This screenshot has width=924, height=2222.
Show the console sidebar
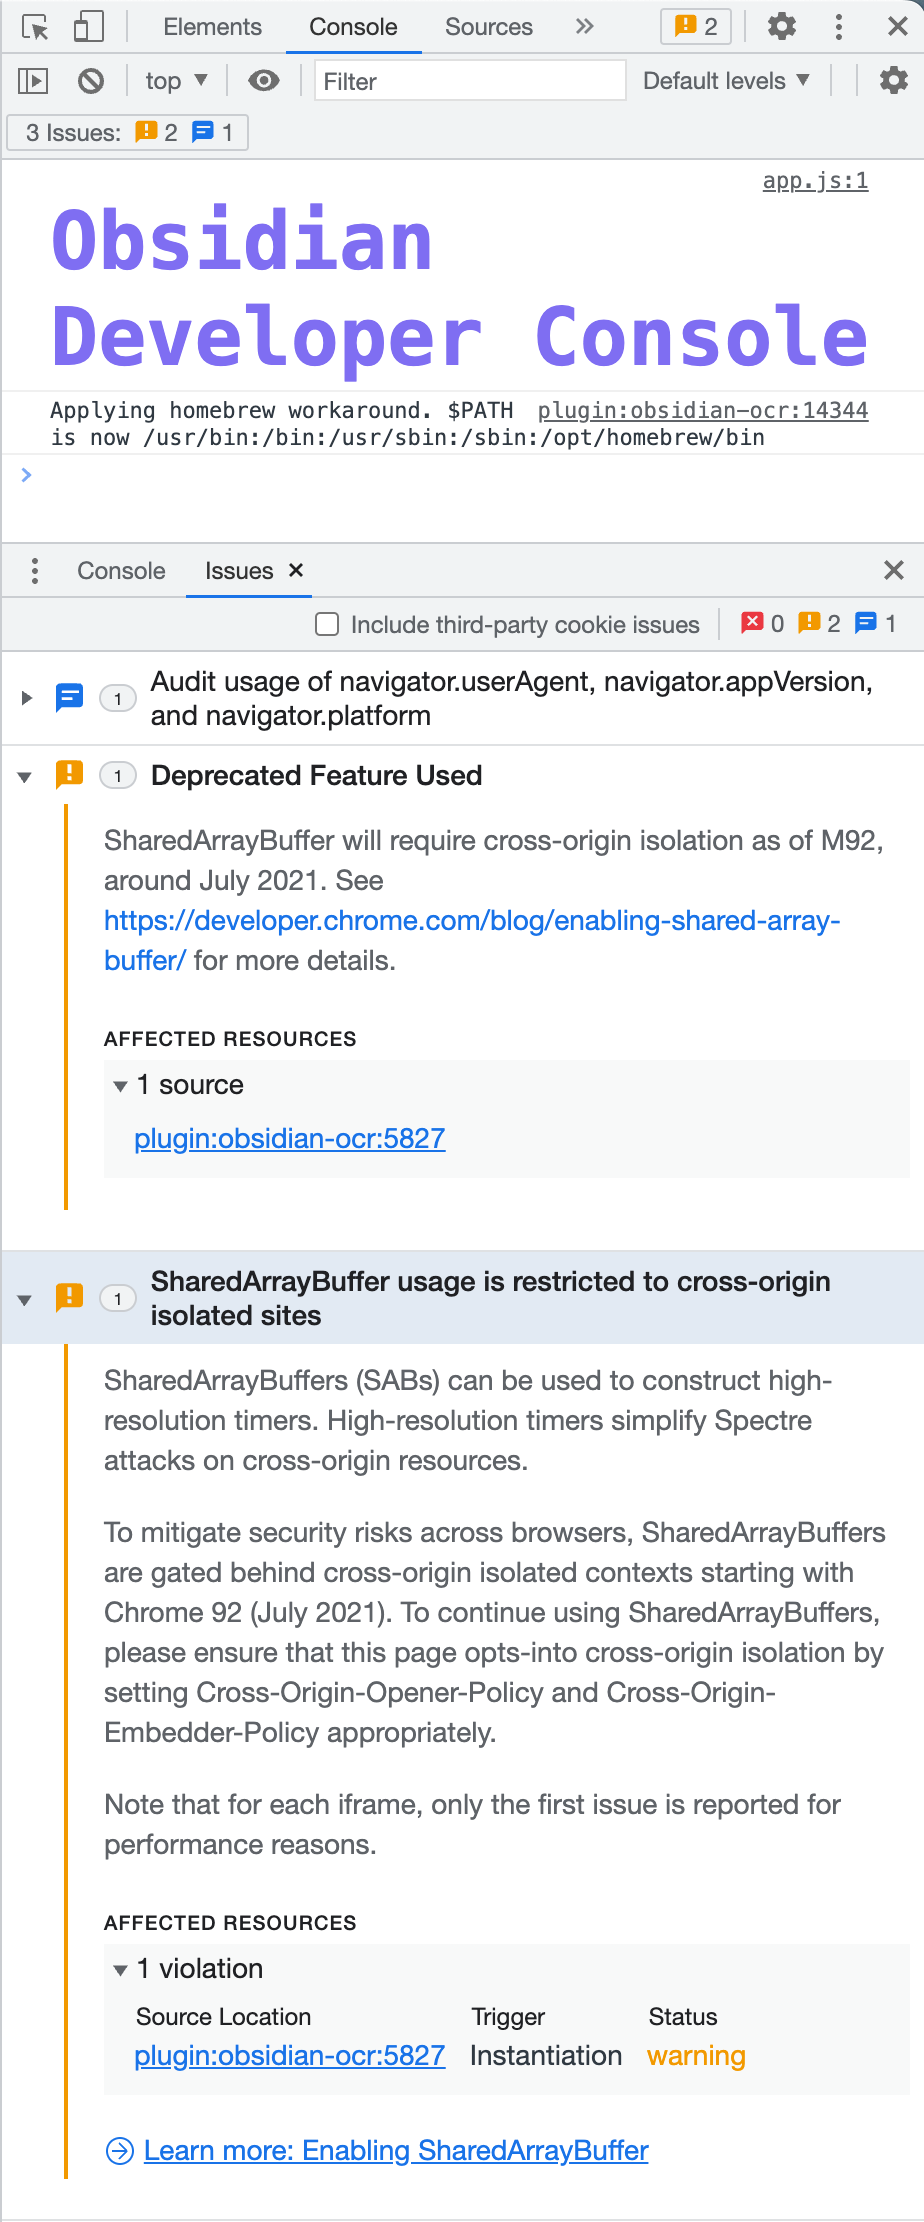[x=32, y=80]
